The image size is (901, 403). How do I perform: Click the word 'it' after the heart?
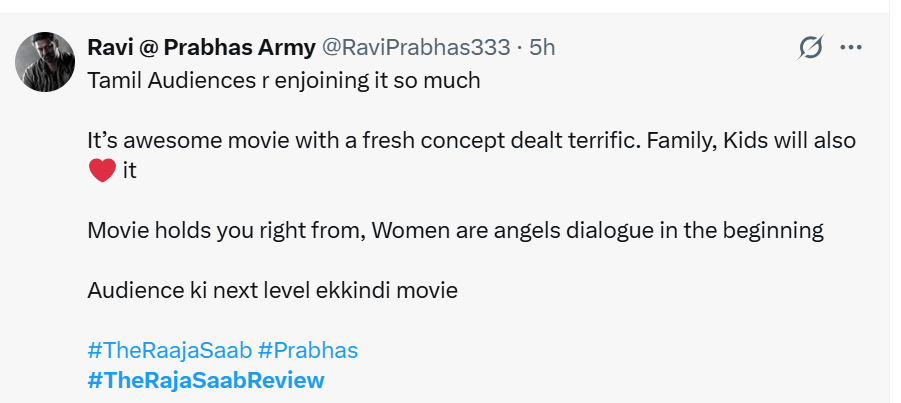(129, 171)
